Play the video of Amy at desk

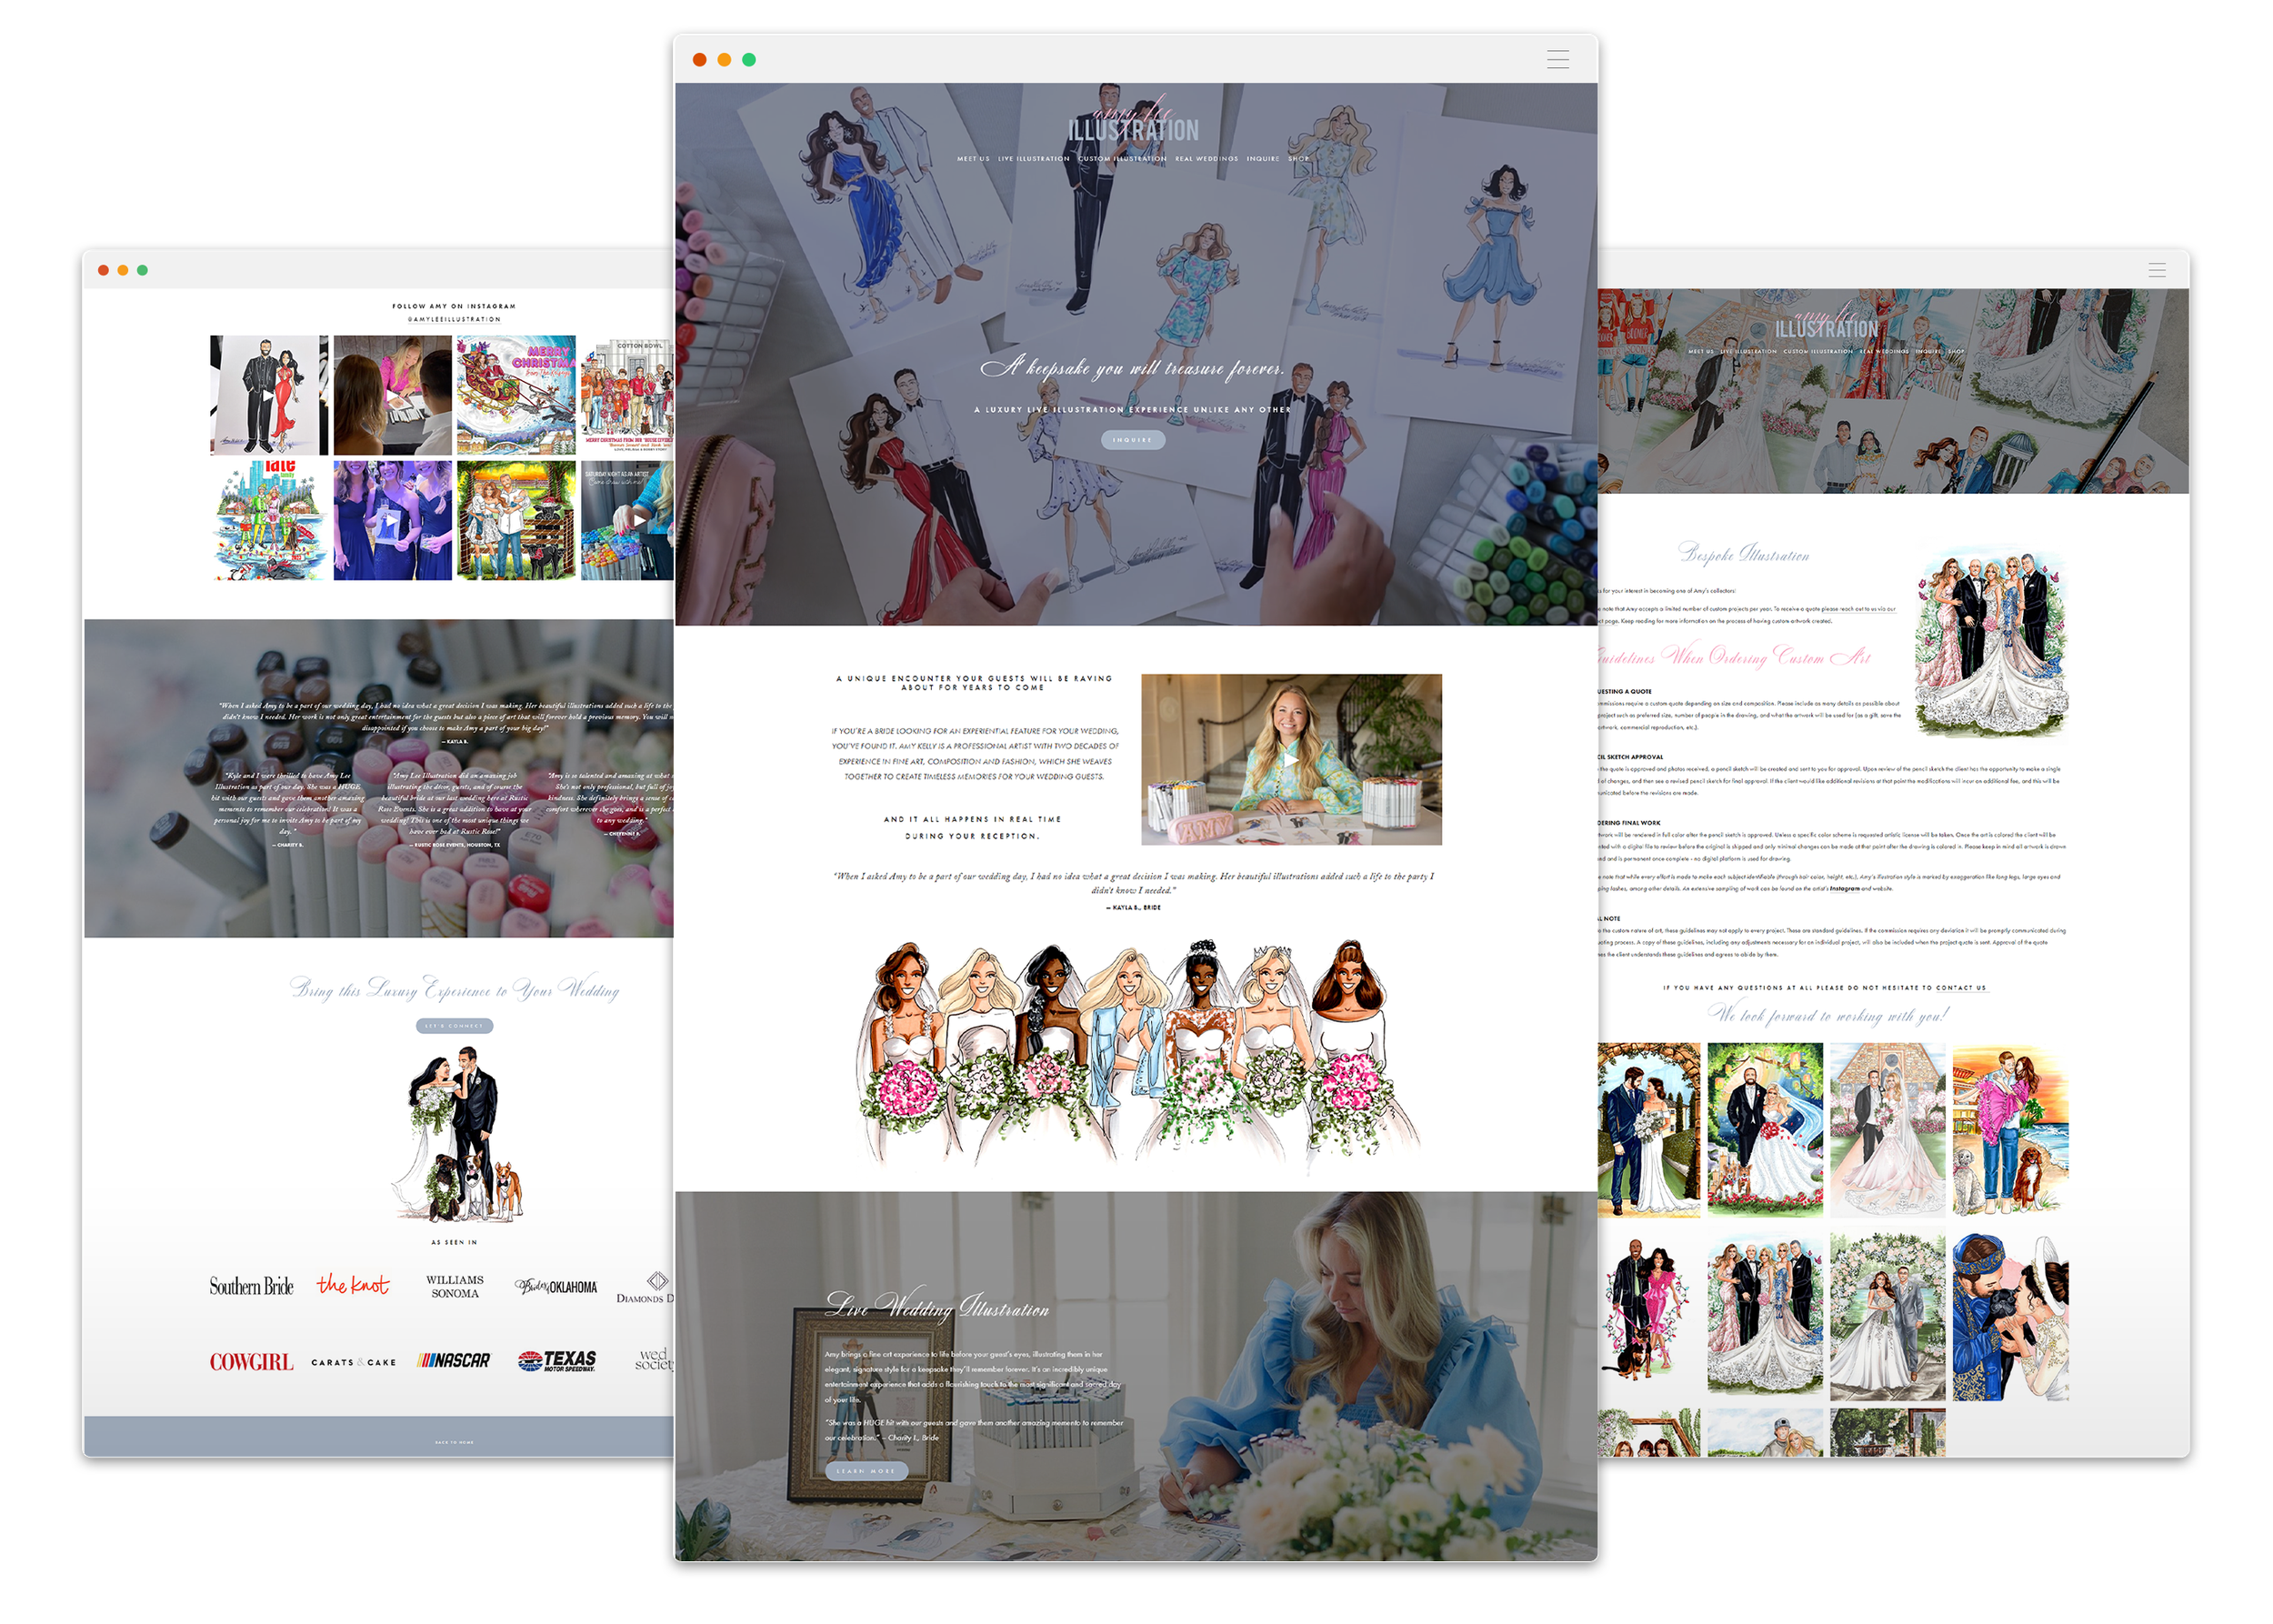click(1291, 760)
